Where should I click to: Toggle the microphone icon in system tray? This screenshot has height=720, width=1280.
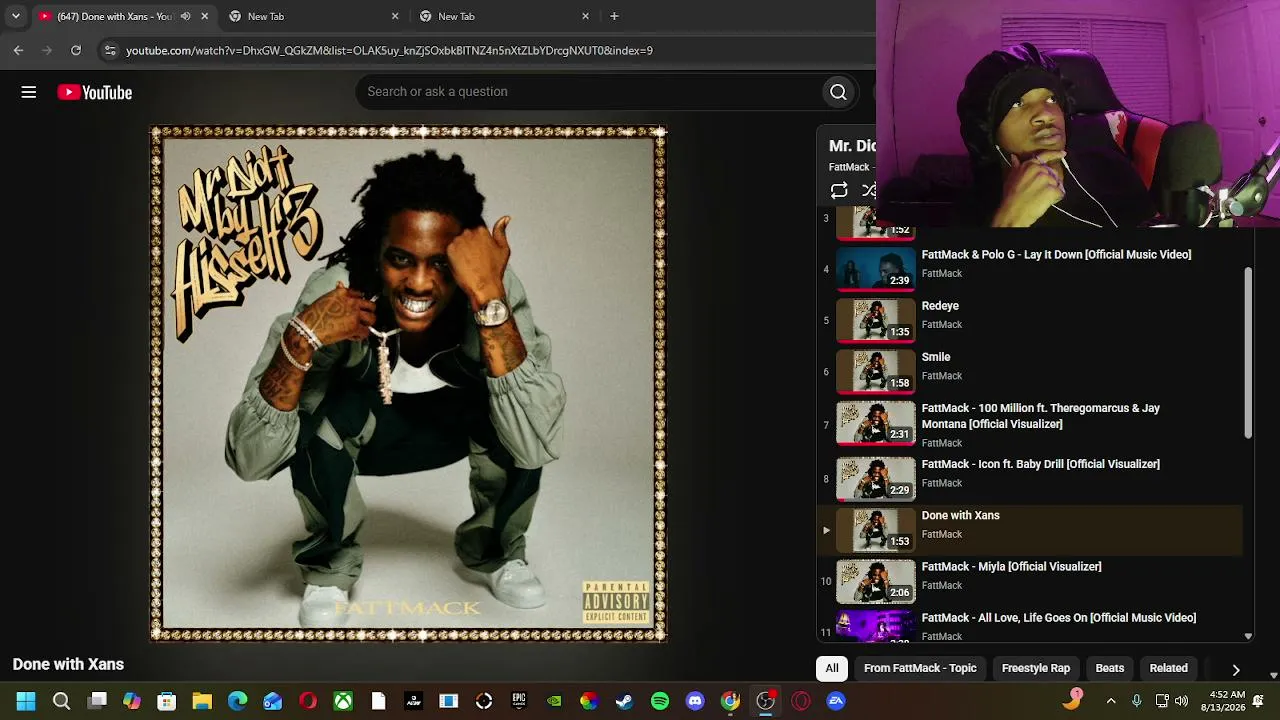tap(1136, 701)
